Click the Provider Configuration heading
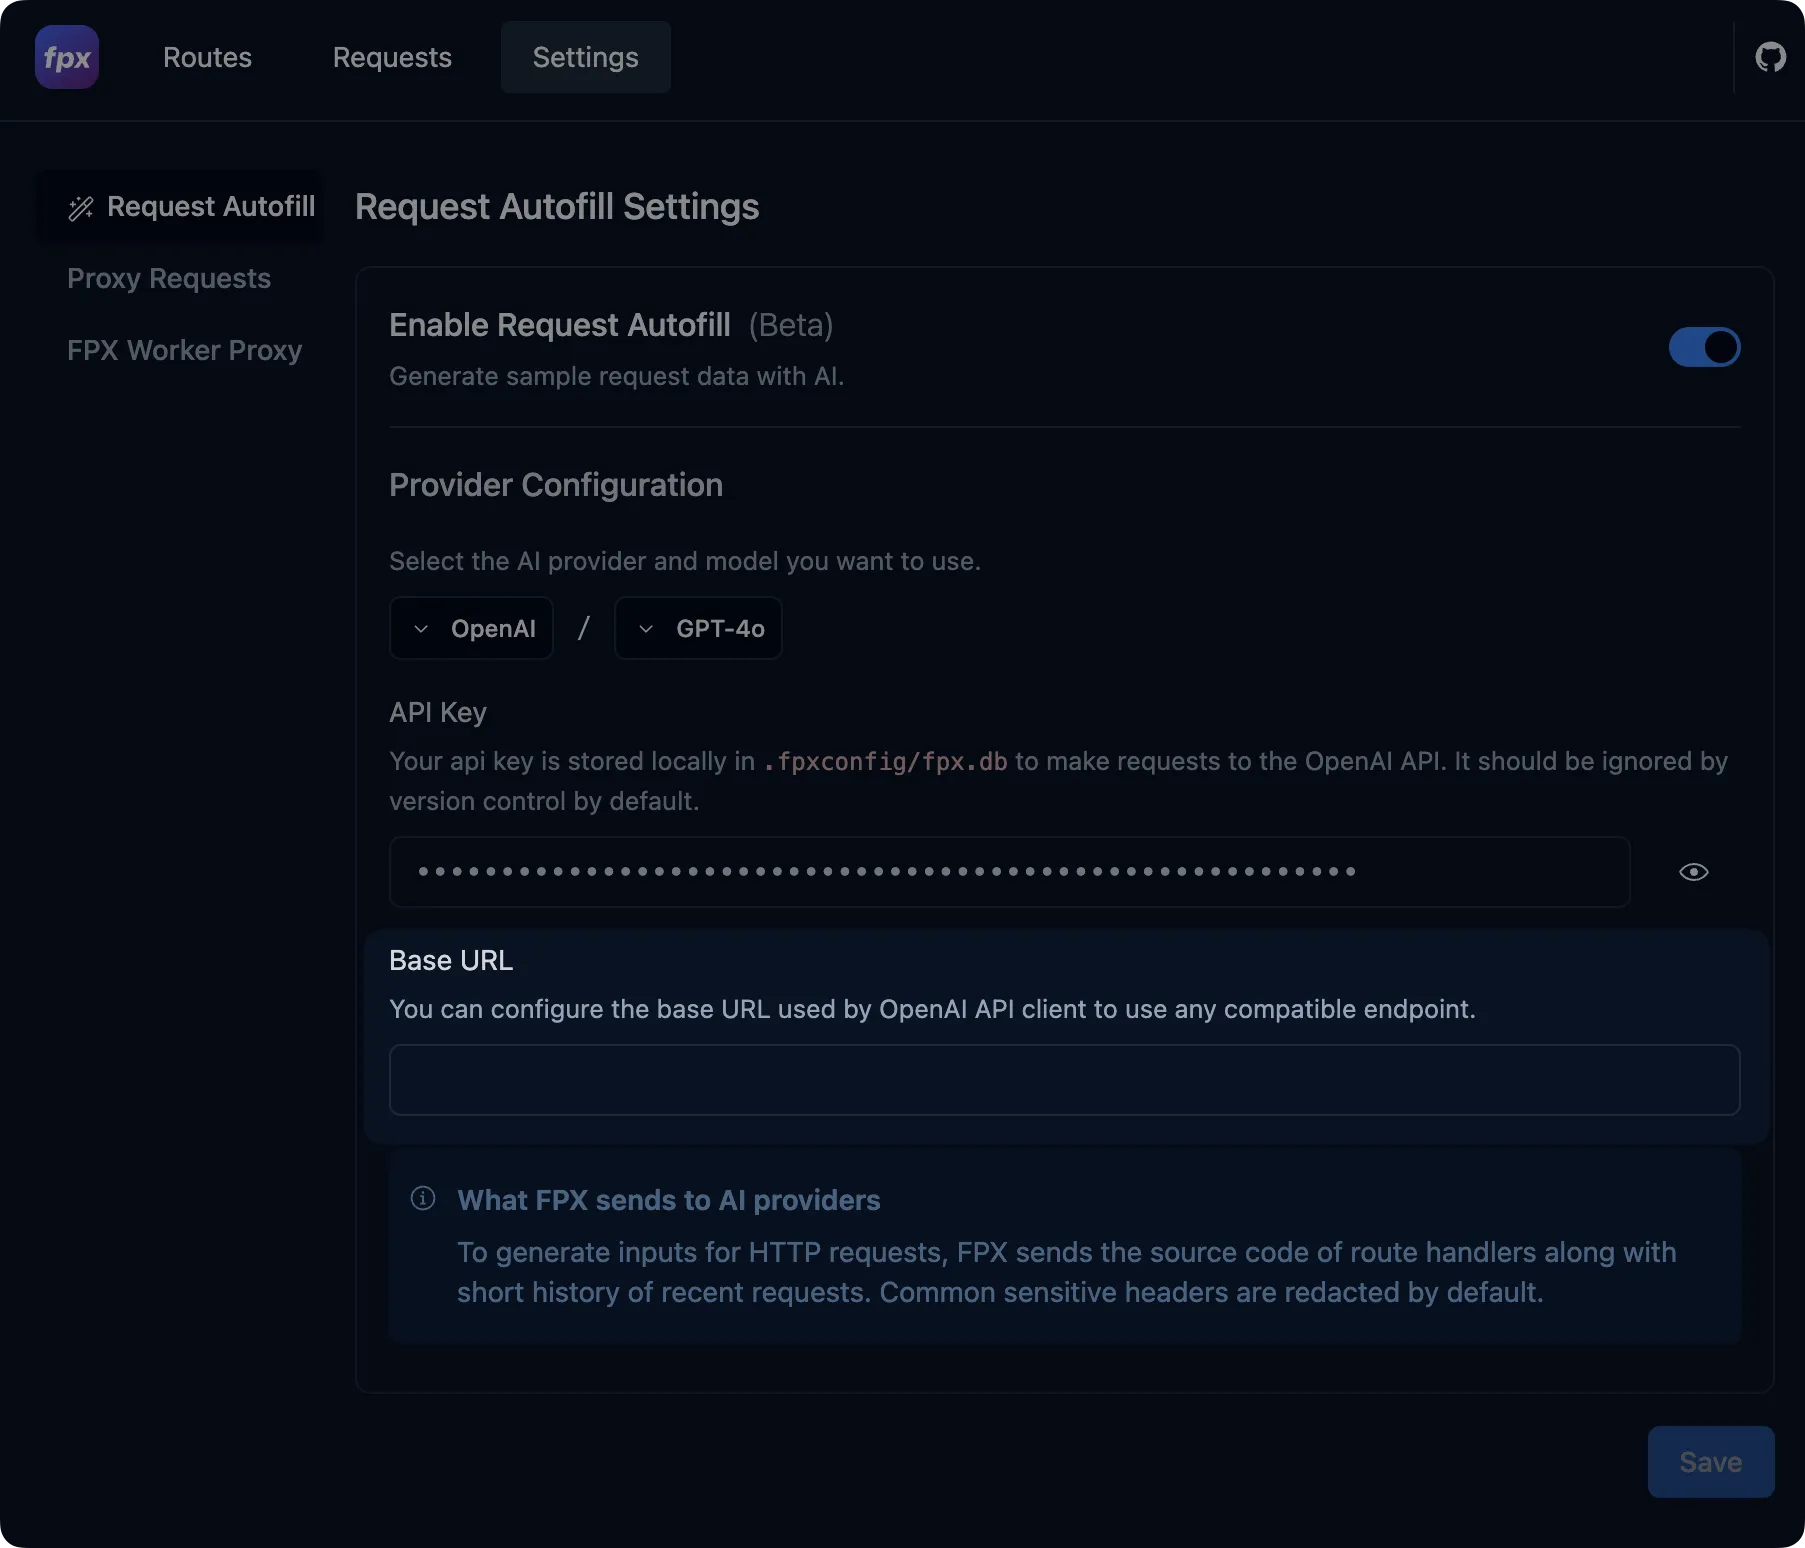Screen dimensions: 1805x1548 click(x=556, y=485)
